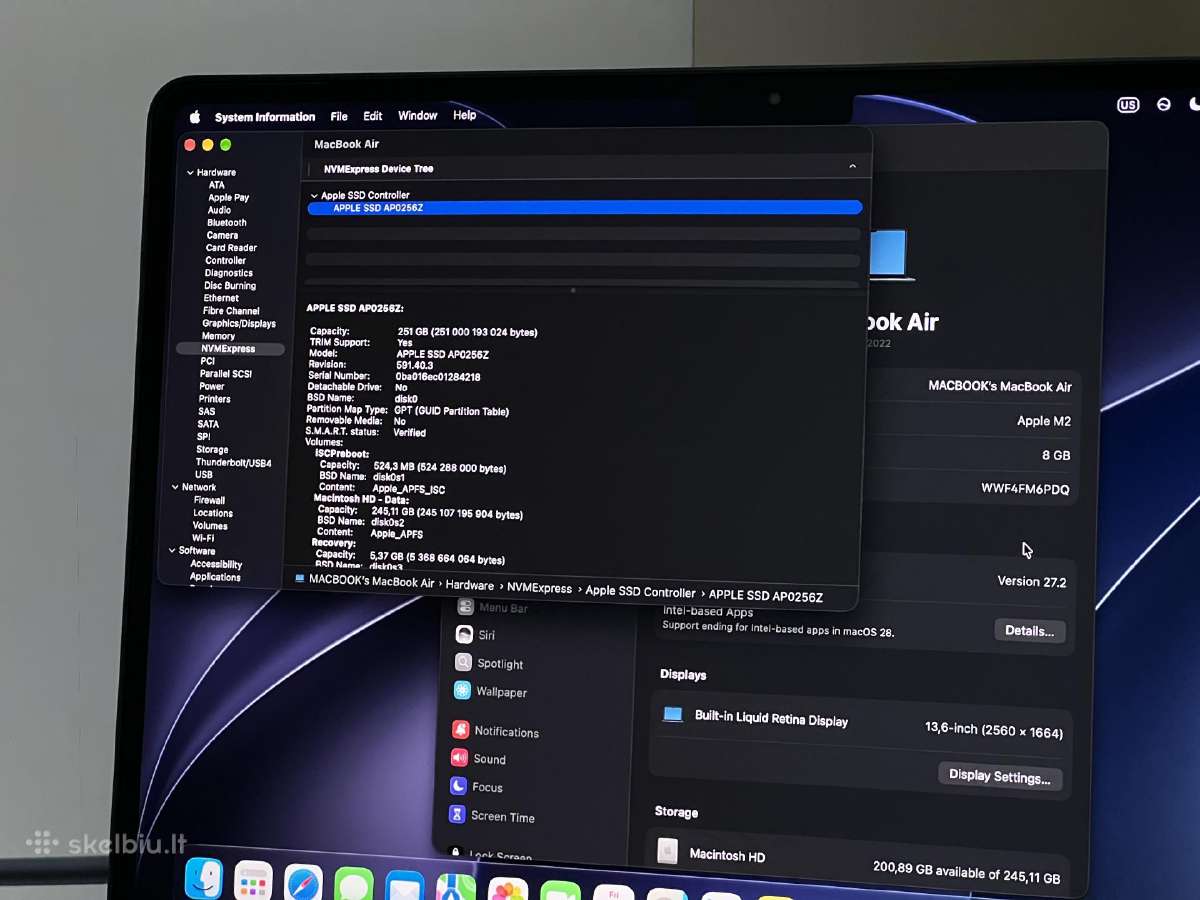
Task: Click the WWF4FM6PDQ serial value in Settings
Action: pyautogui.click(x=1025, y=489)
